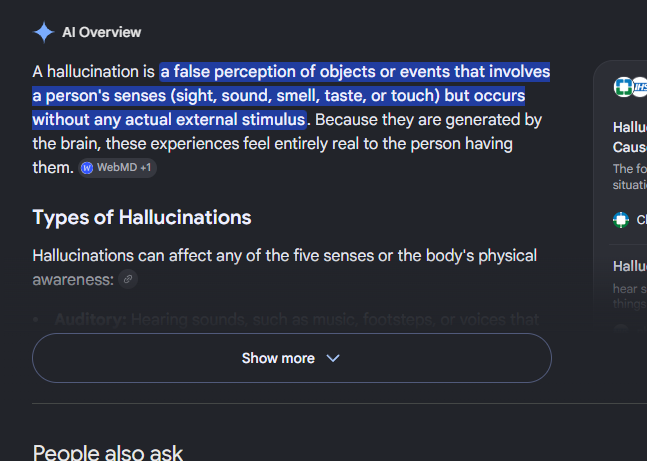Click the WebMD logo in the source chip

click(87, 168)
